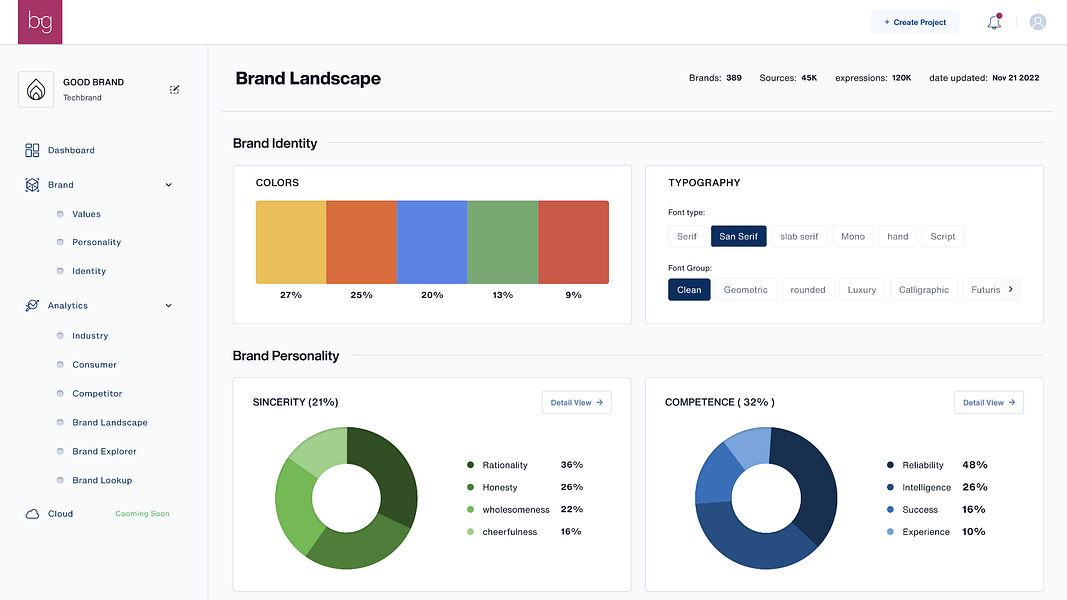1067x600 pixels.
Task: Click the Brand cube icon in the sidebar
Action: 32,185
